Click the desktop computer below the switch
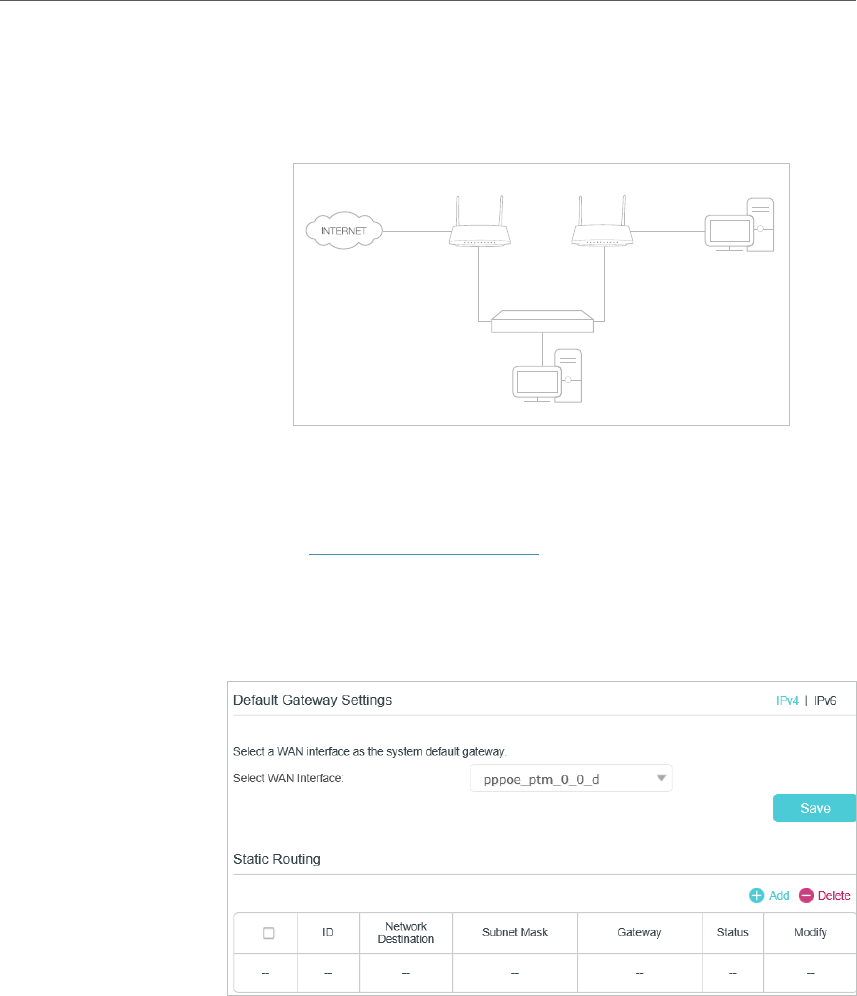The width and height of the screenshot is (857, 996). click(547, 375)
